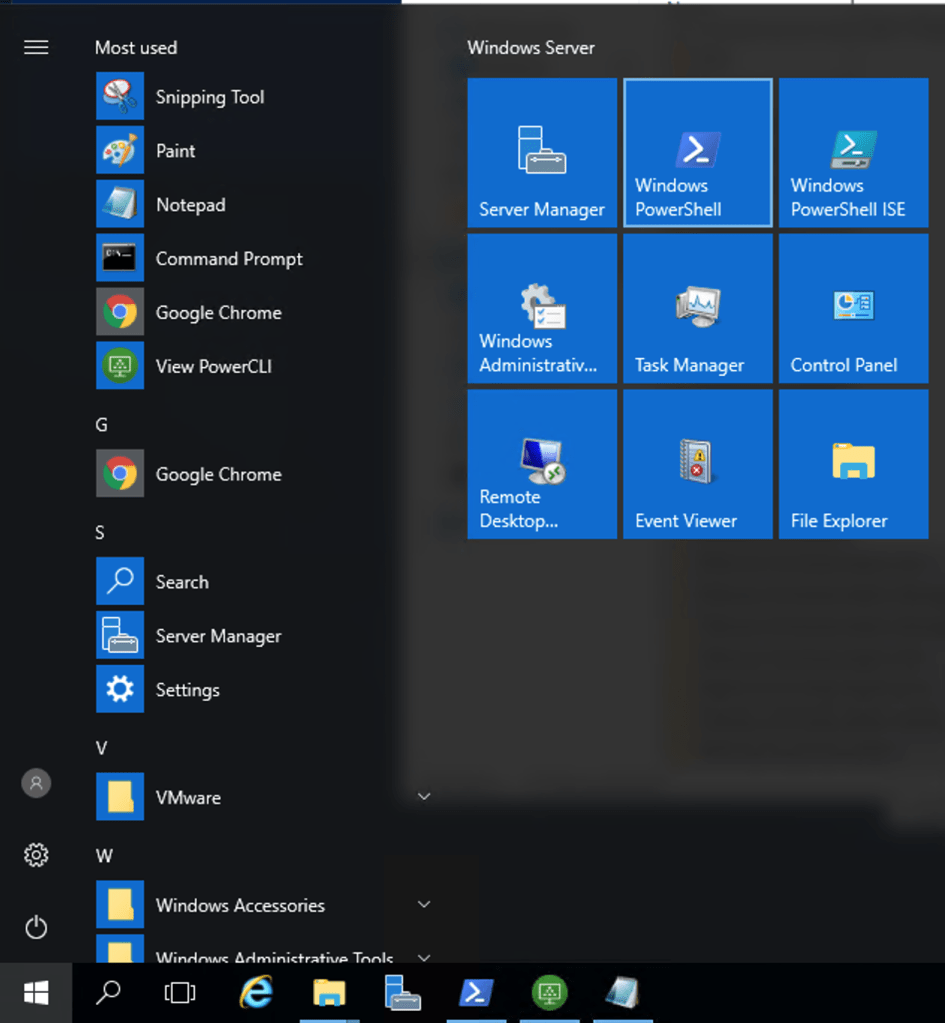The width and height of the screenshot is (945, 1023).
Task: Open the Windows Administrative Tools tile
Action: (542, 309)
